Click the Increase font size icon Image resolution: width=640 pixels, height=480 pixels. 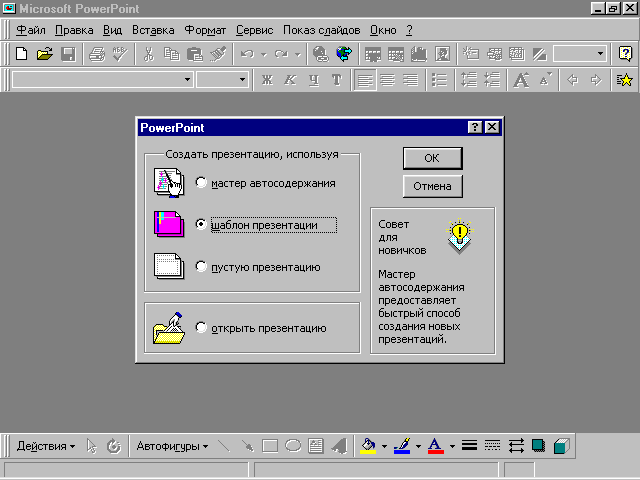pos(521,80)
